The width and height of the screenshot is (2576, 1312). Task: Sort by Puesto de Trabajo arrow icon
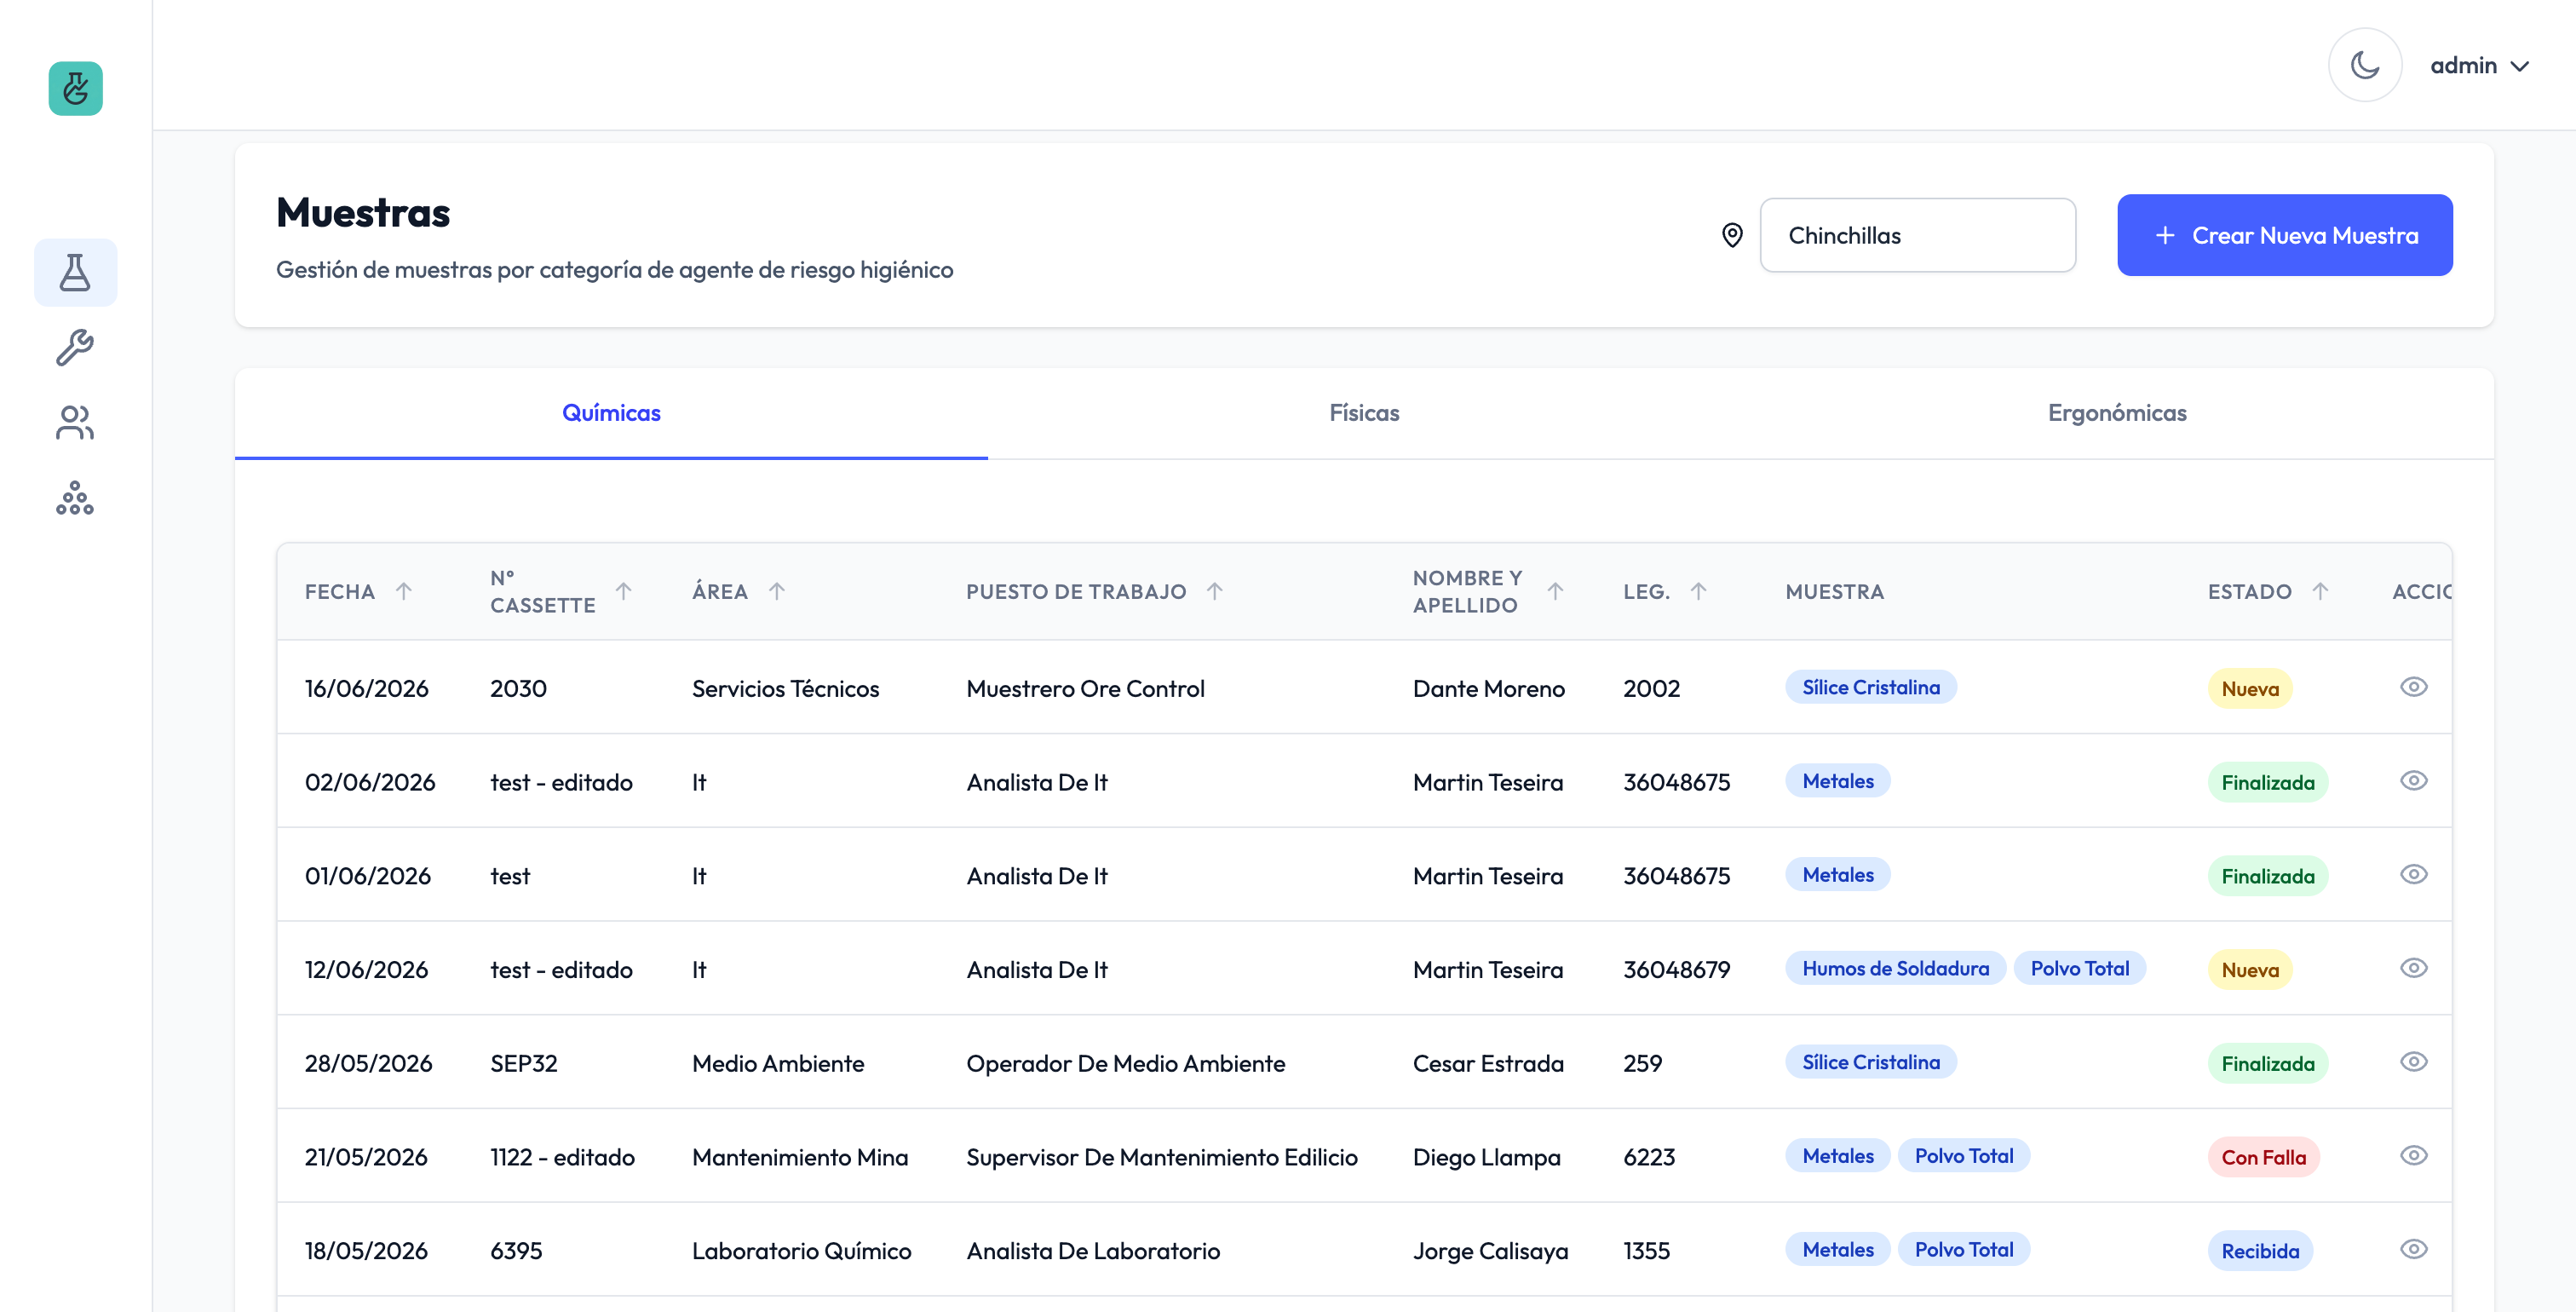[x=1215, y=591]
